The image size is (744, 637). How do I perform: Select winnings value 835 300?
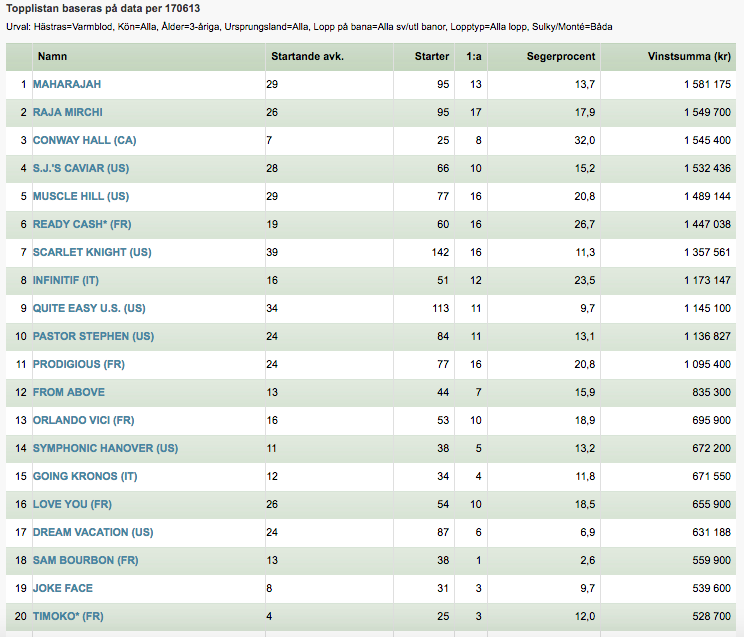click(x=711, y=393)
